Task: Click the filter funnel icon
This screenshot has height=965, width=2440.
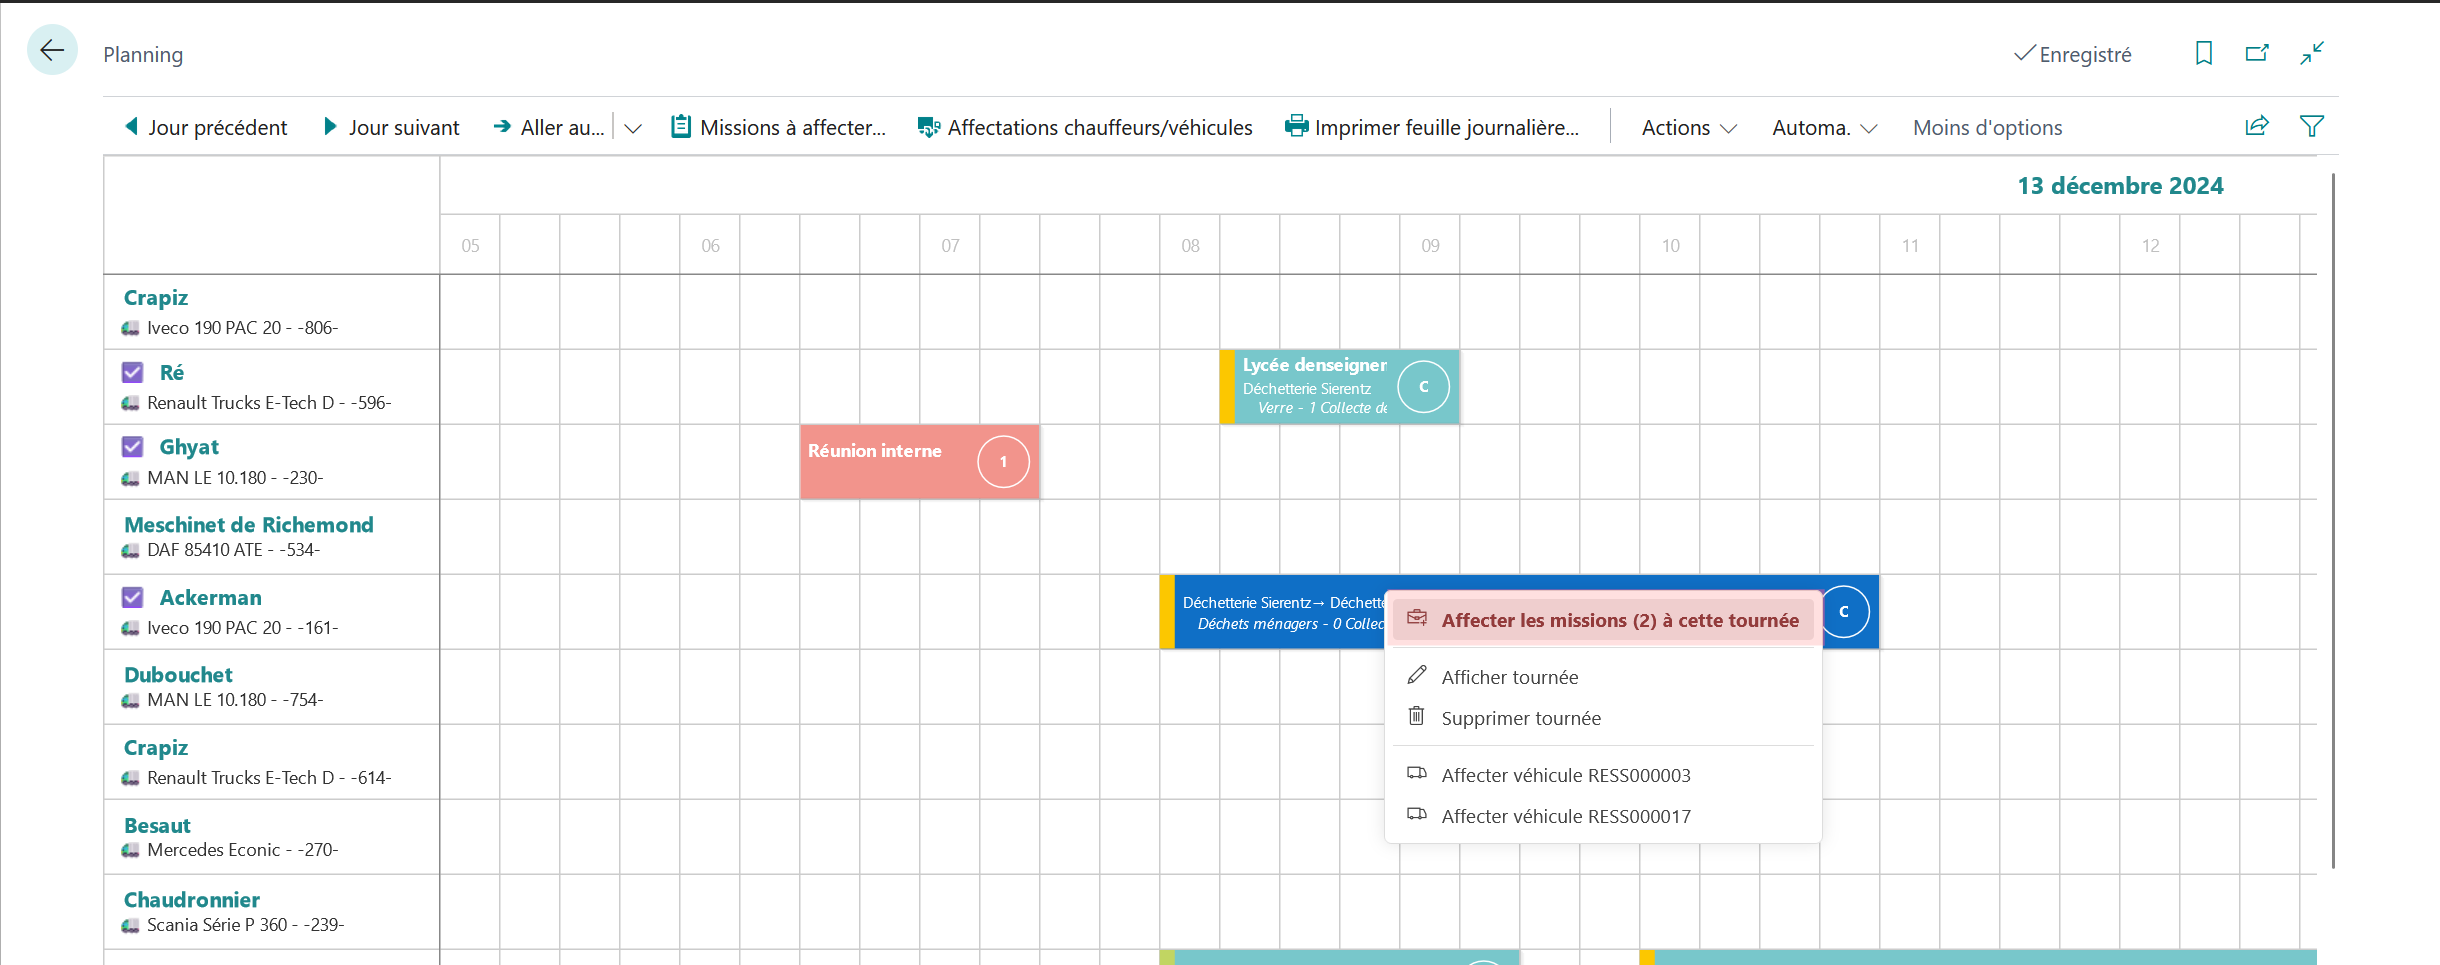Action: 2311,126
